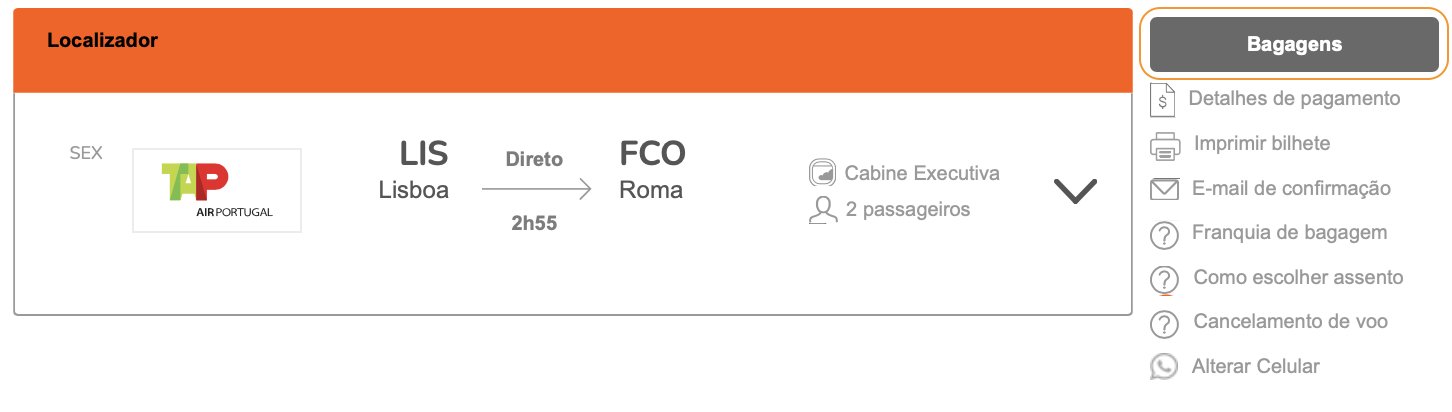Image resolution: width=1452 pixels, height=412 pixels.
Task: Expand flight details with the chevron arrow
Action: [x=1075, y=191]
